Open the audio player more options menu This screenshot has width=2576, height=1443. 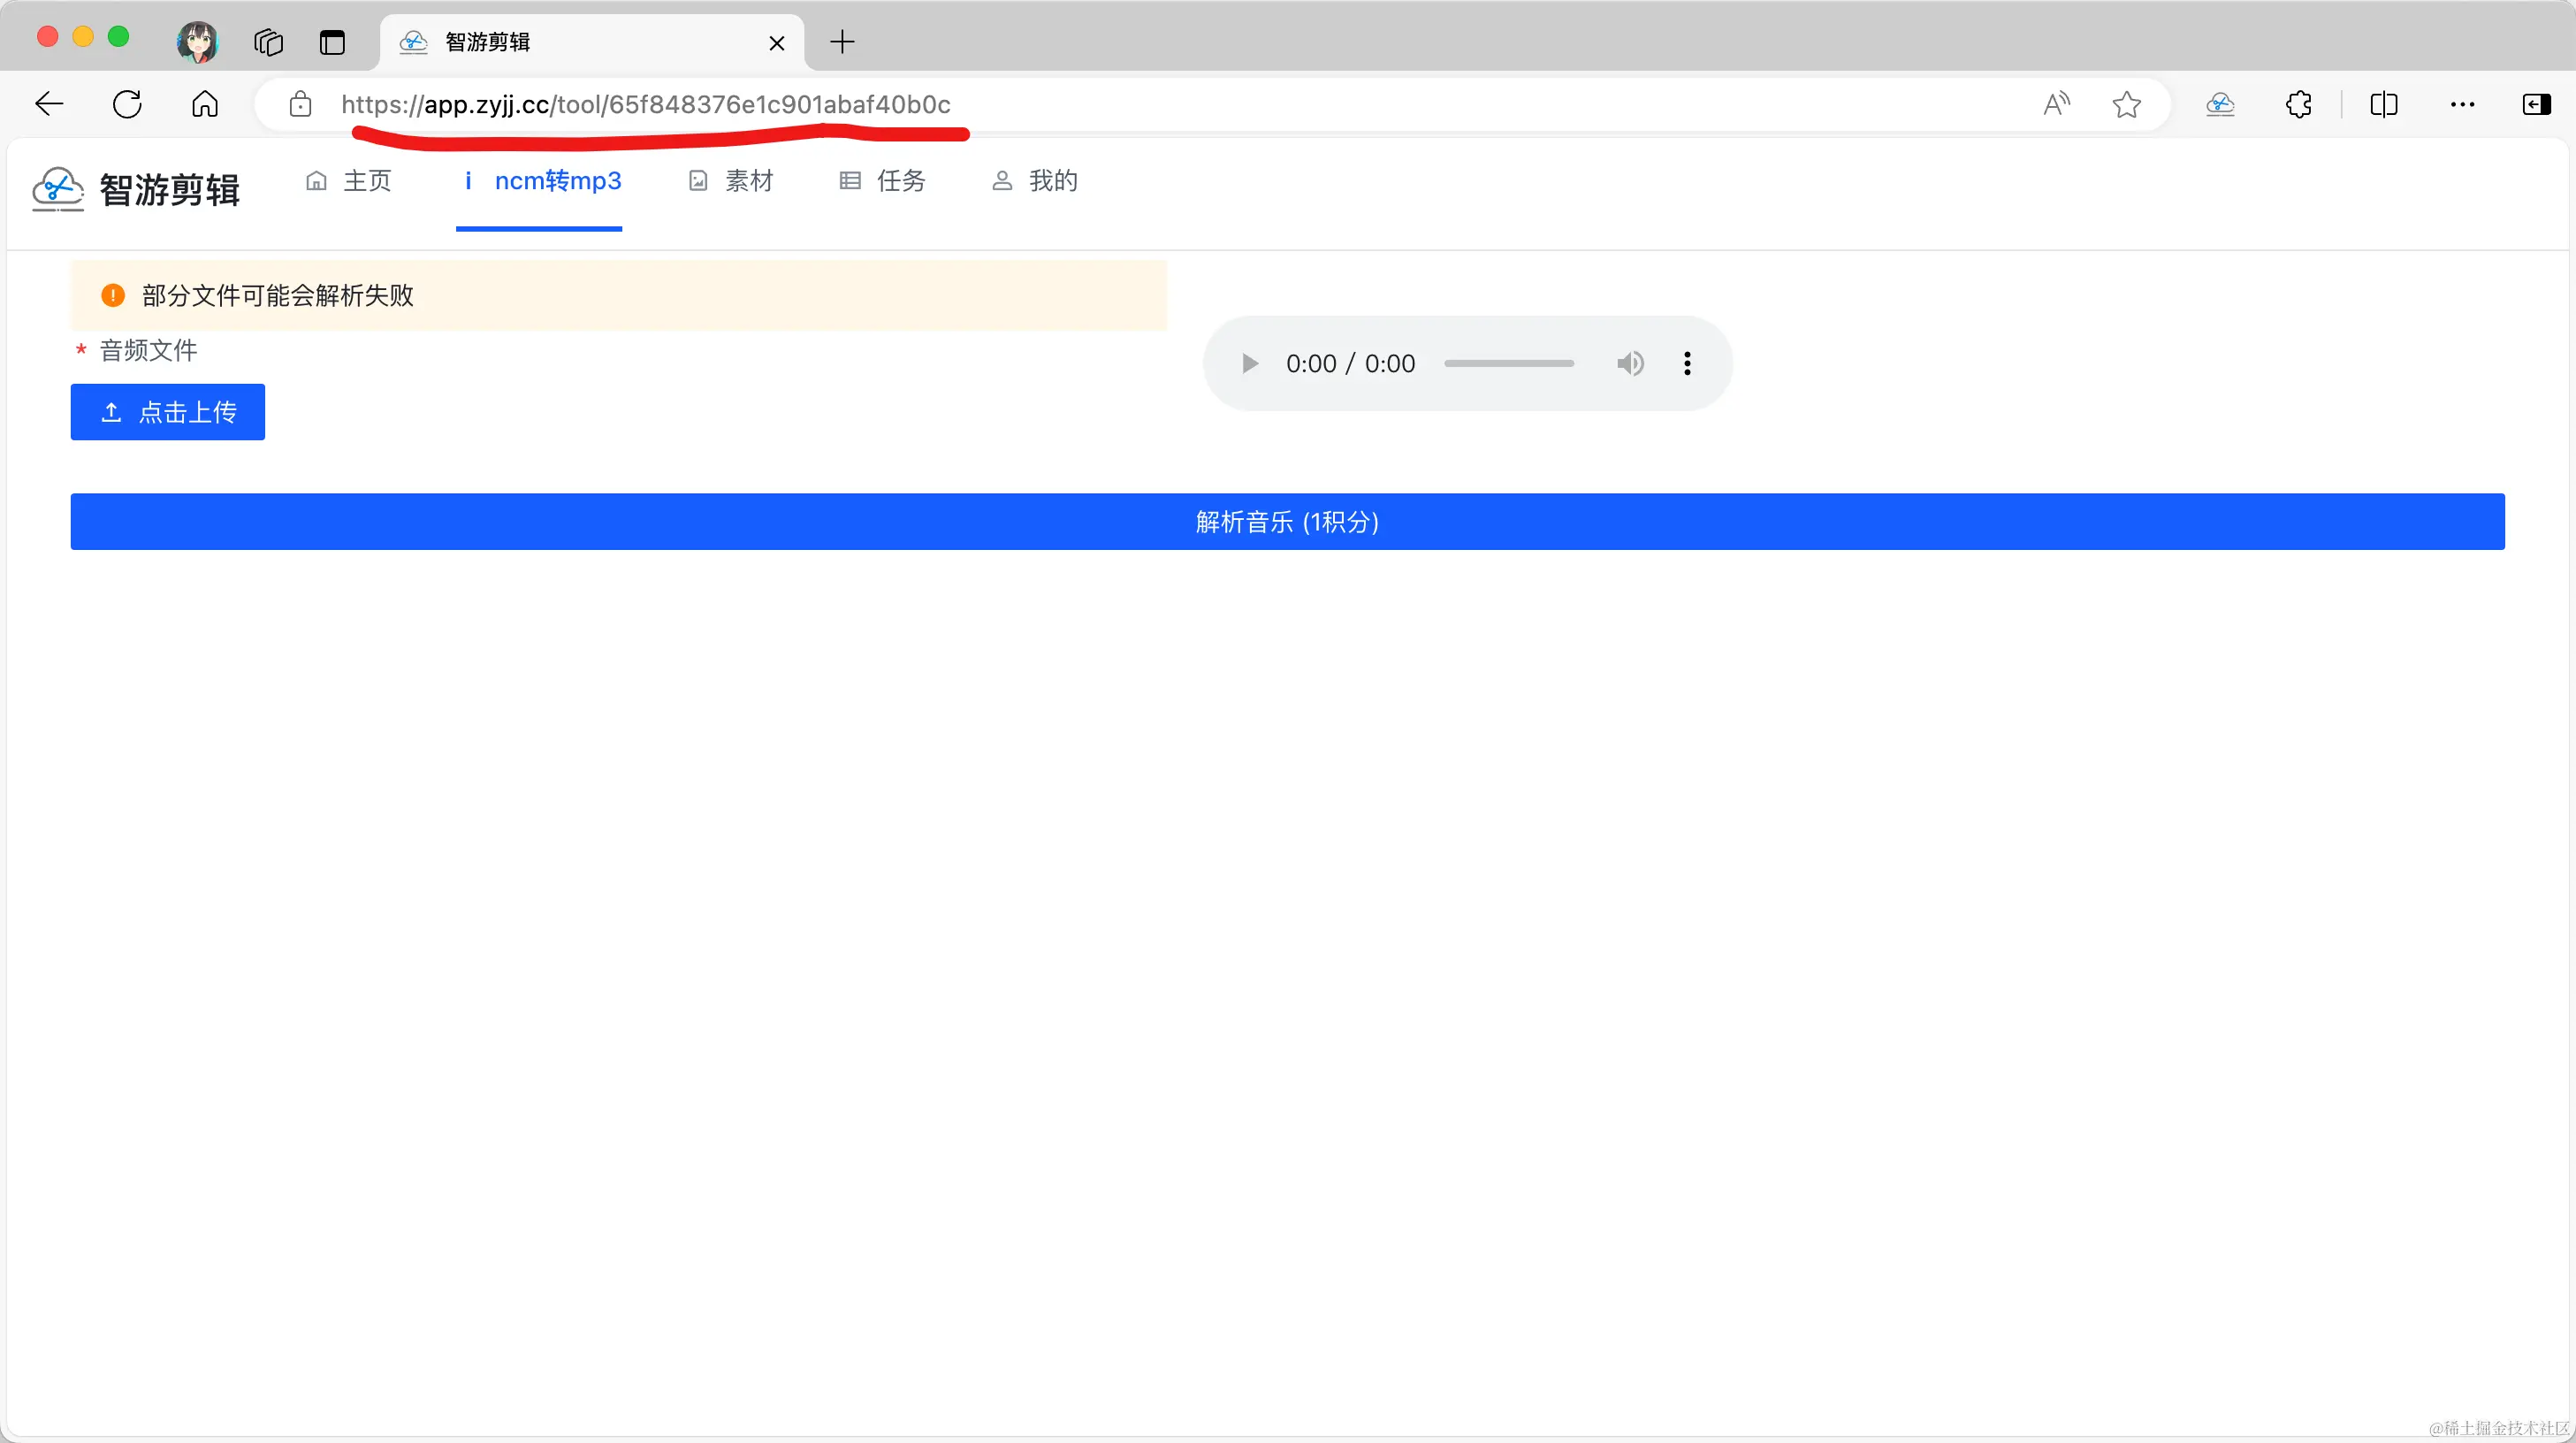(x=1687, y=363)
